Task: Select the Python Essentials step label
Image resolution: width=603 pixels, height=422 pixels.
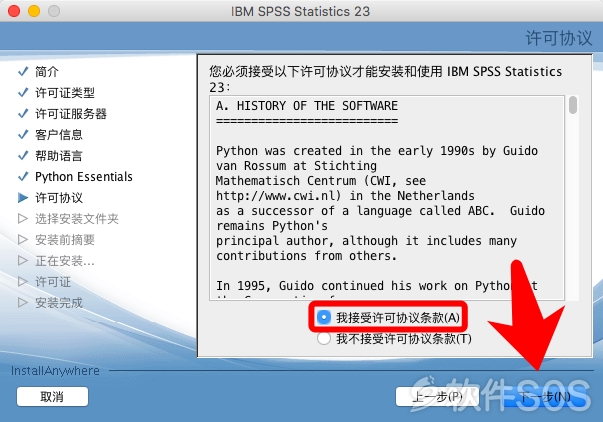Action: (84, 177)
